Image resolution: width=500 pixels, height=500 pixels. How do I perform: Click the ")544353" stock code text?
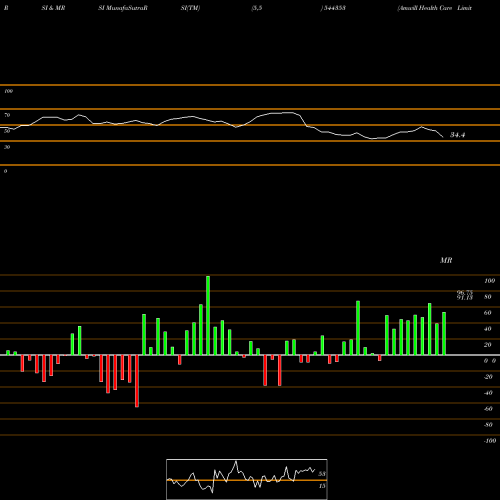tap(333, 8)
